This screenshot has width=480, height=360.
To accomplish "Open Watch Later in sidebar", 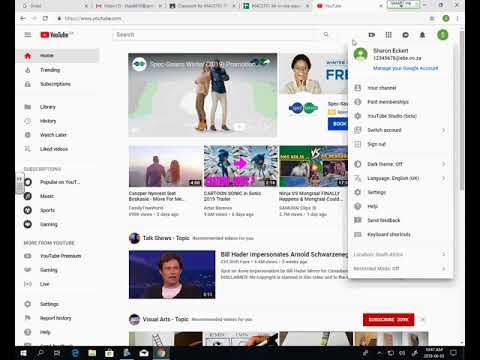I will (x=57, y=135).
